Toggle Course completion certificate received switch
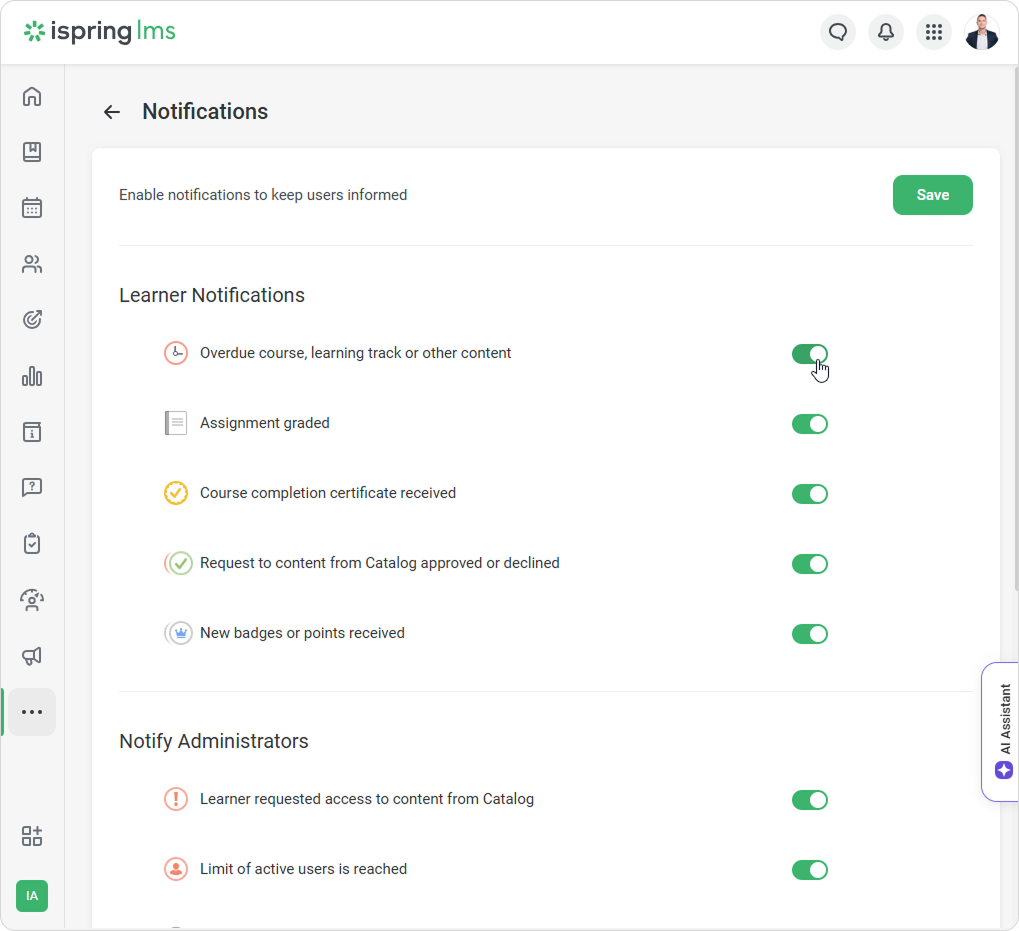This screenshot has height=931, width=1019. pos(810,494)
